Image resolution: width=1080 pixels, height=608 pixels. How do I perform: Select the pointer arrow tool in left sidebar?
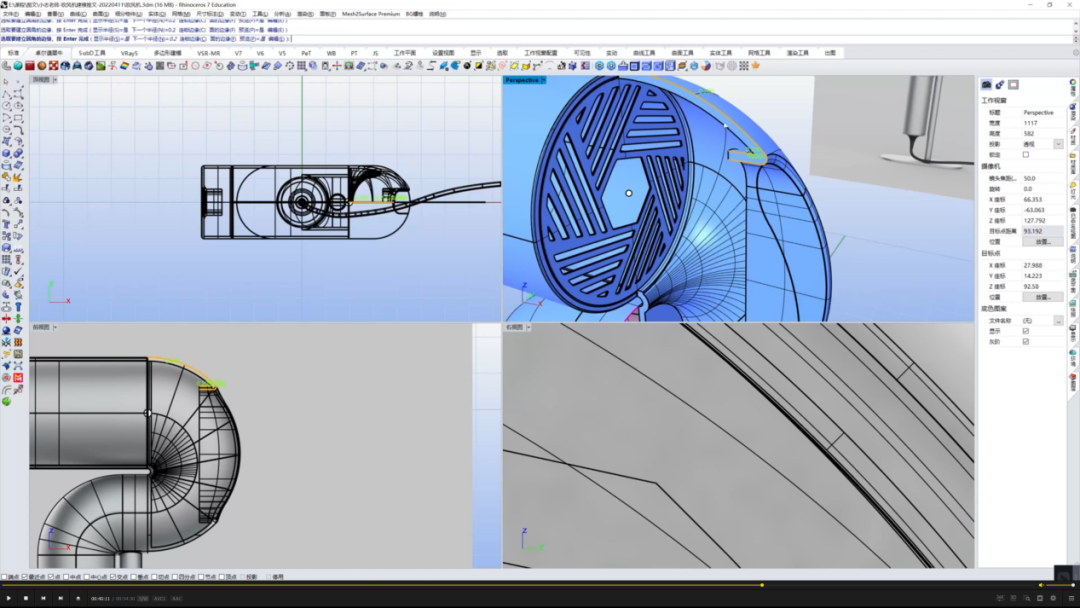(x=6, y=82)
